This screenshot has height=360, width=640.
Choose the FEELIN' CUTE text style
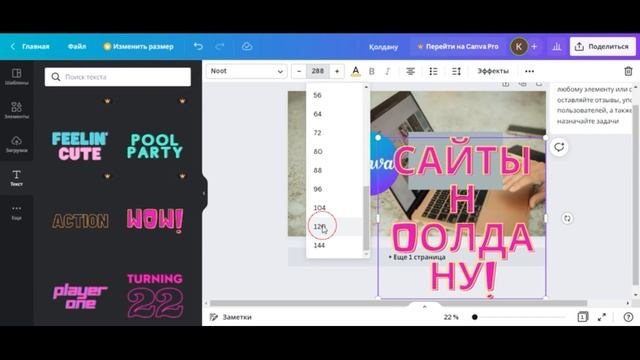pyautogui.click(x=80, y=146)
